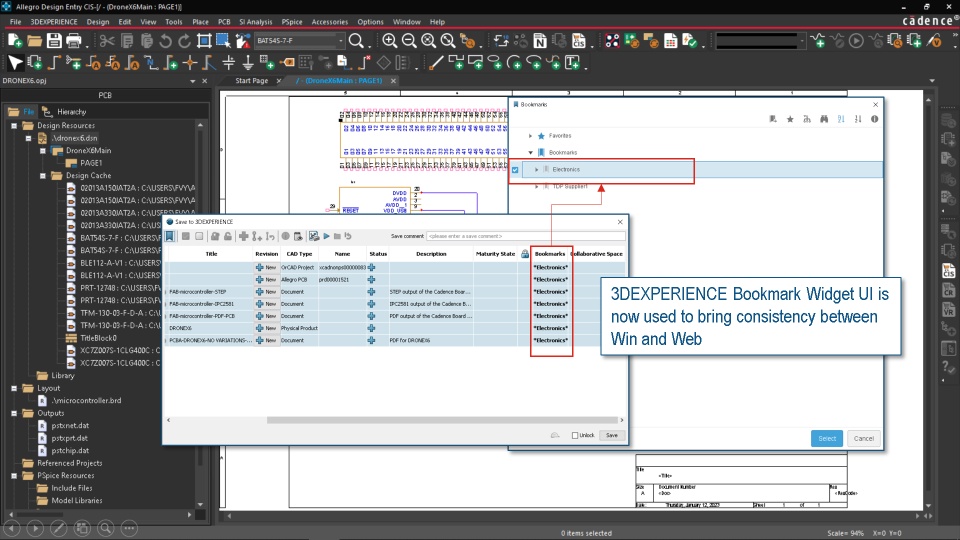Collapse the Bookmarks tree node
The width and height of the screenshot is (960, 540).
[x=530, y=152]
